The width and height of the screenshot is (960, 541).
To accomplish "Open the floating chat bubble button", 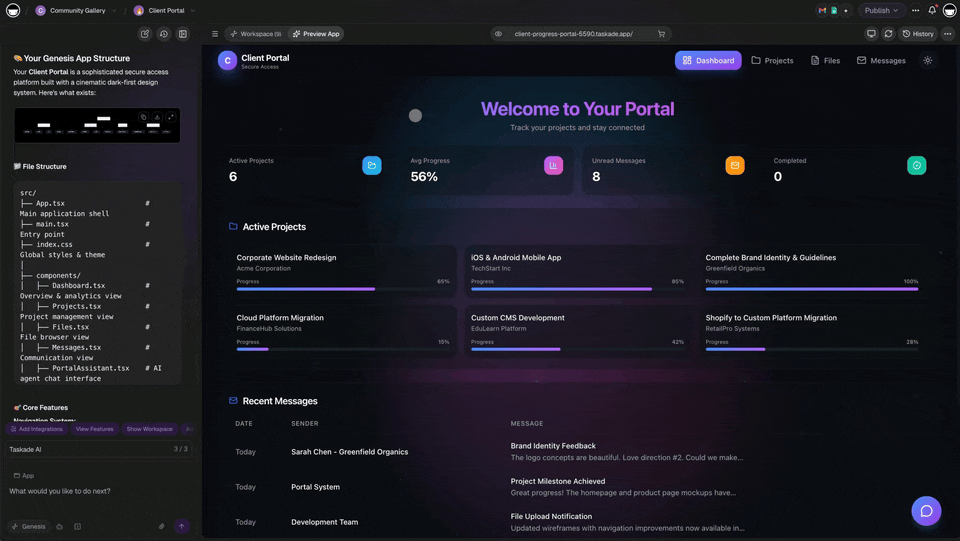I will tap(926, 511).
